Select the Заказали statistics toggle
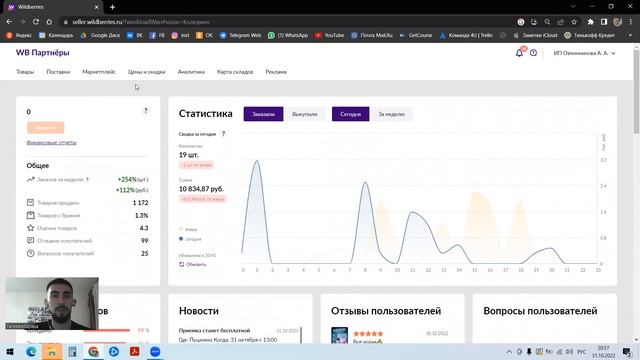The width and height of the screenshot is (640, 360). [263, 114]
